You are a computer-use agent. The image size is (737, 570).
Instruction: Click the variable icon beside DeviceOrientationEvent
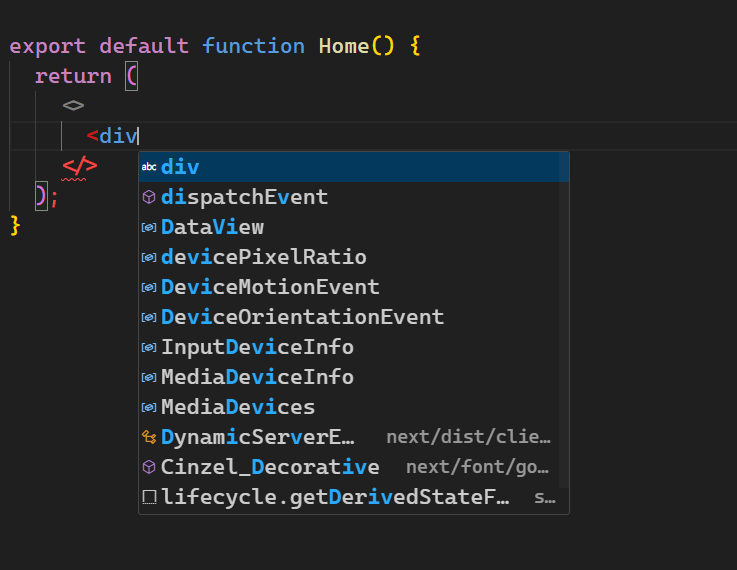click(149, 318)
